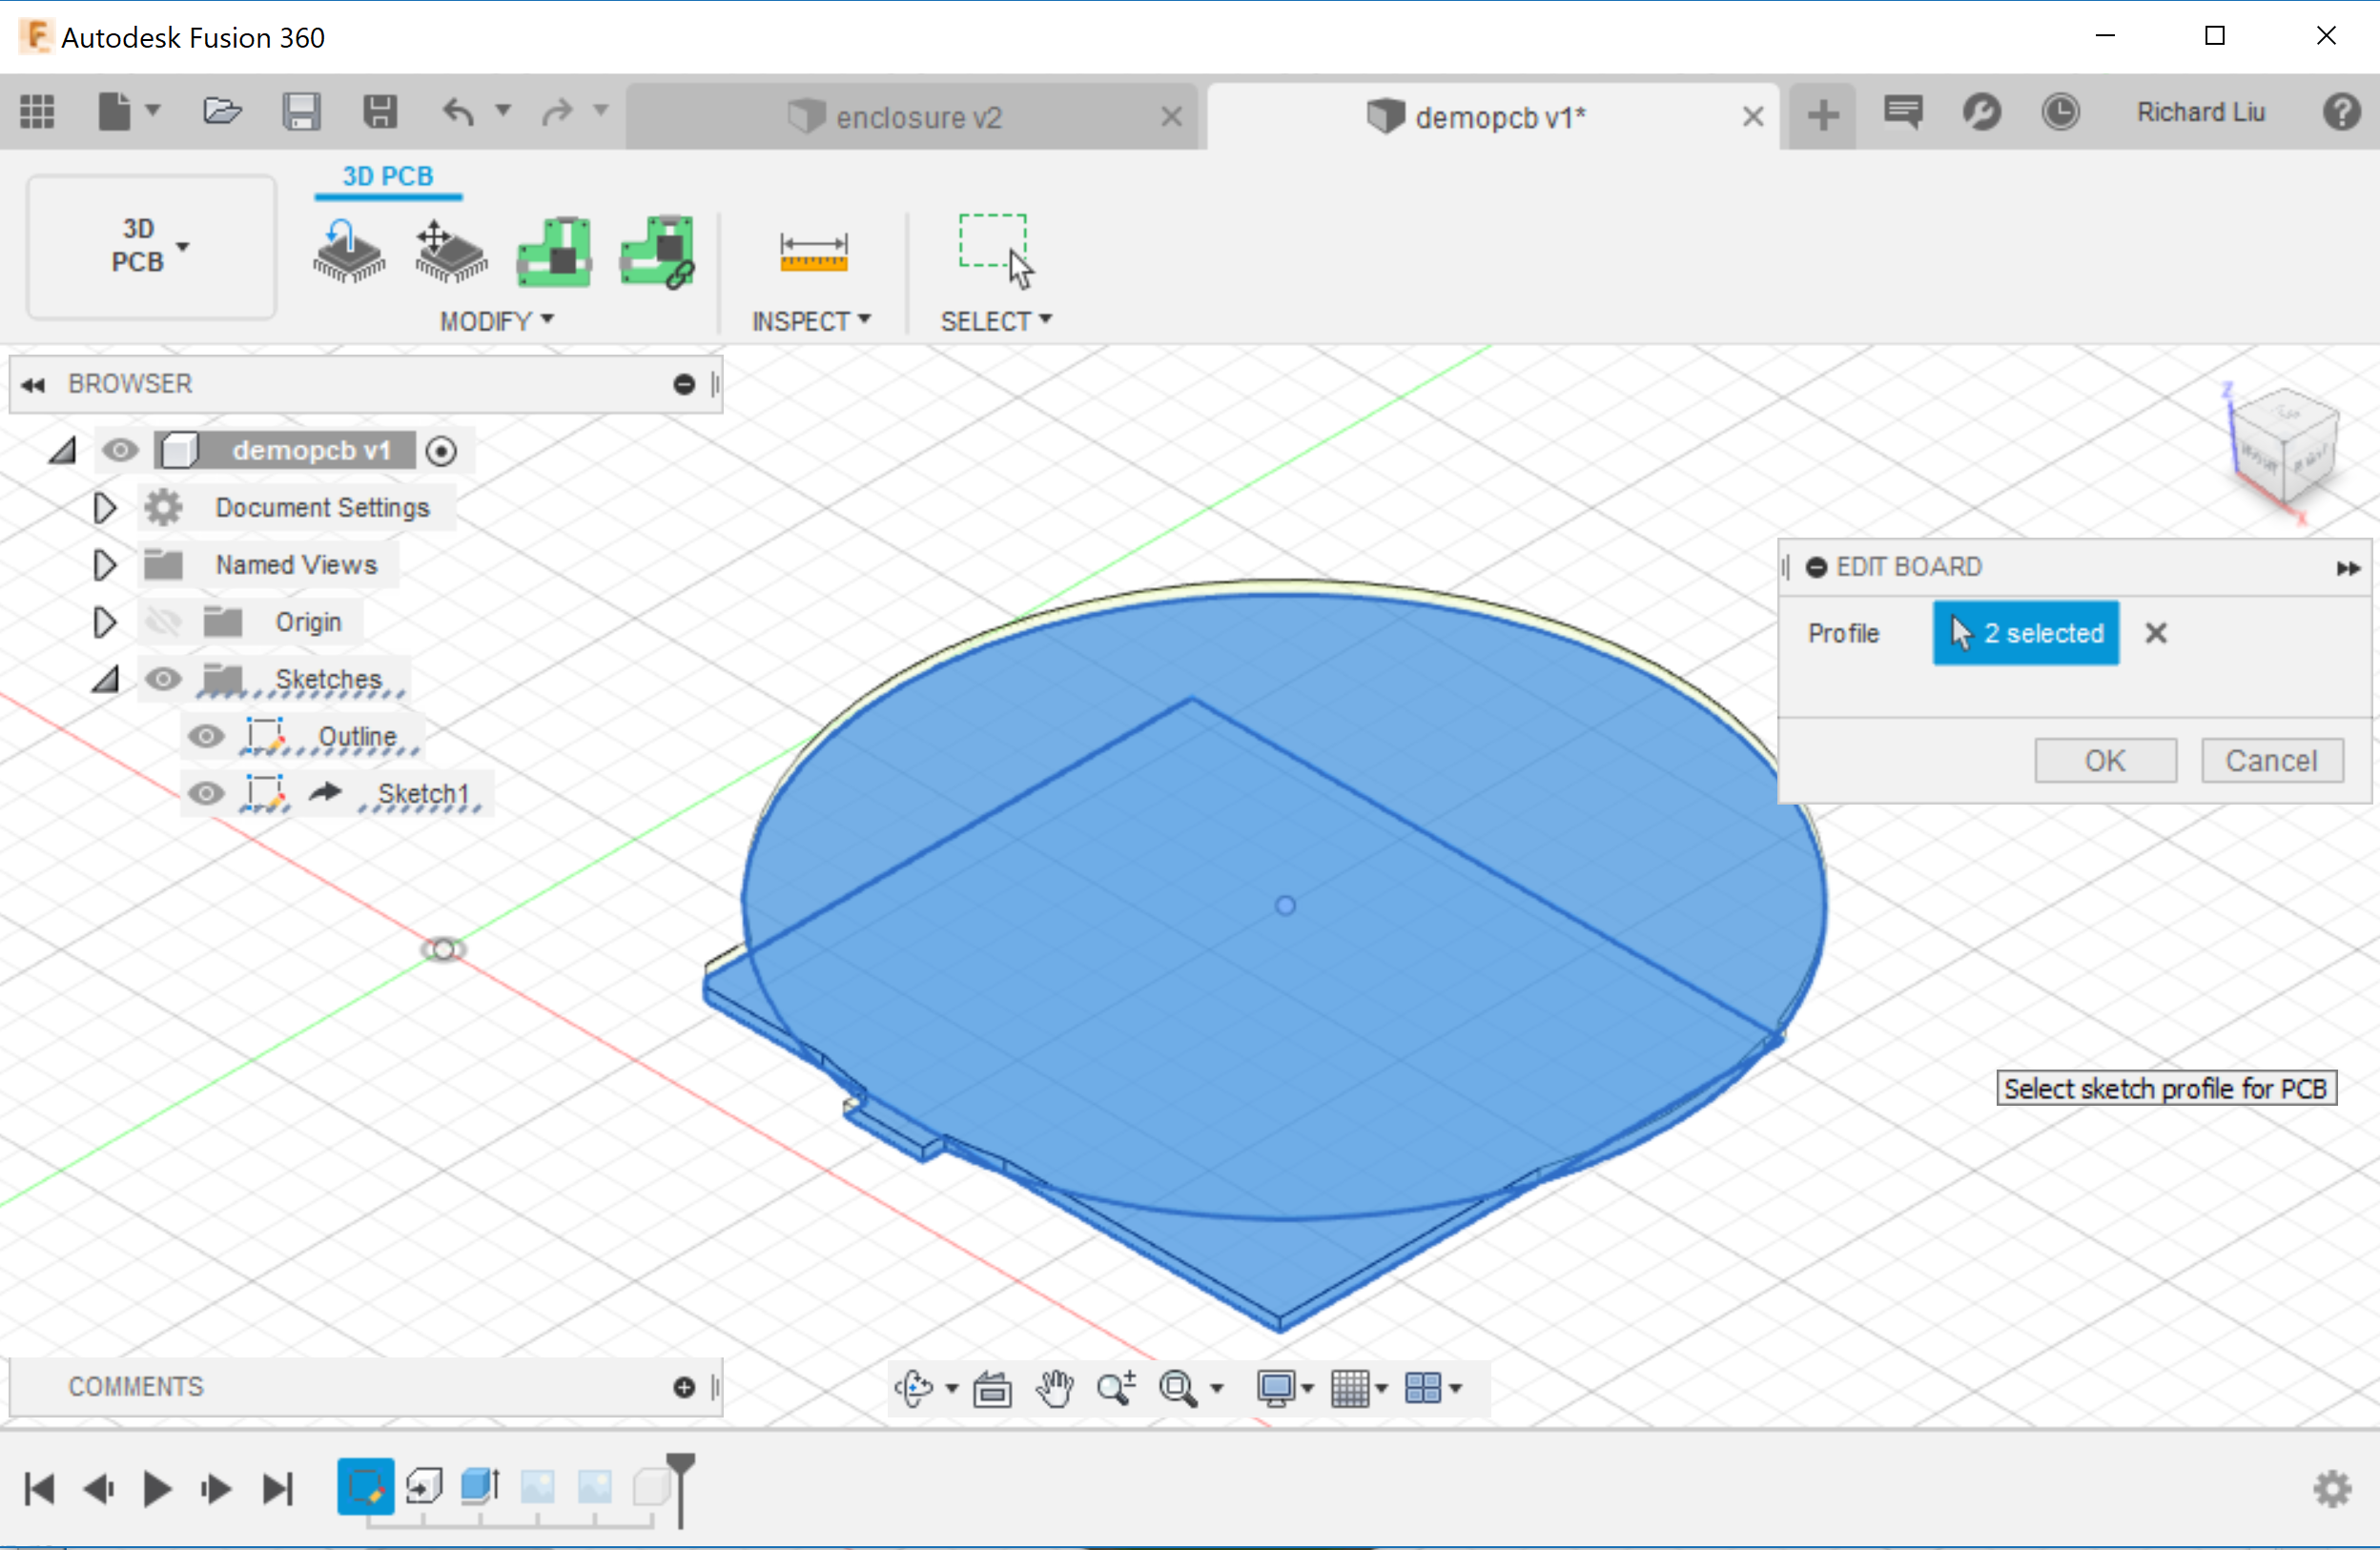
Task: Switch to the enclosure v2 tab
Action: tap(912, 117)
